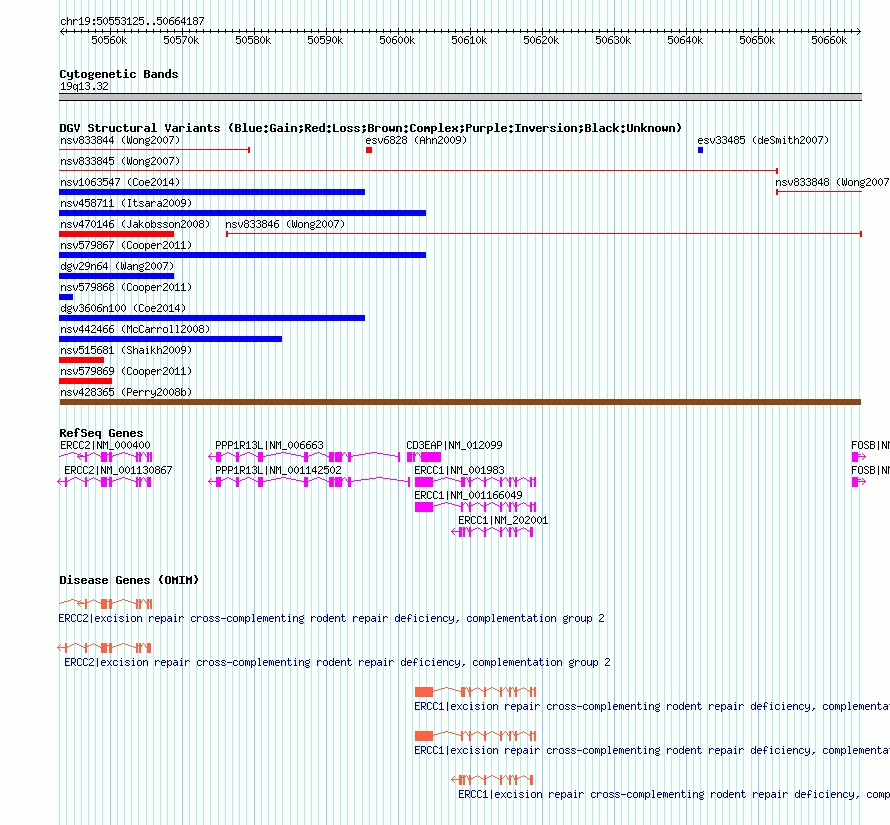This screenshot has height=825, width=890.
Task: Select the nsv833846 (Wong2007) label
Action: click(x=285, y=224)
